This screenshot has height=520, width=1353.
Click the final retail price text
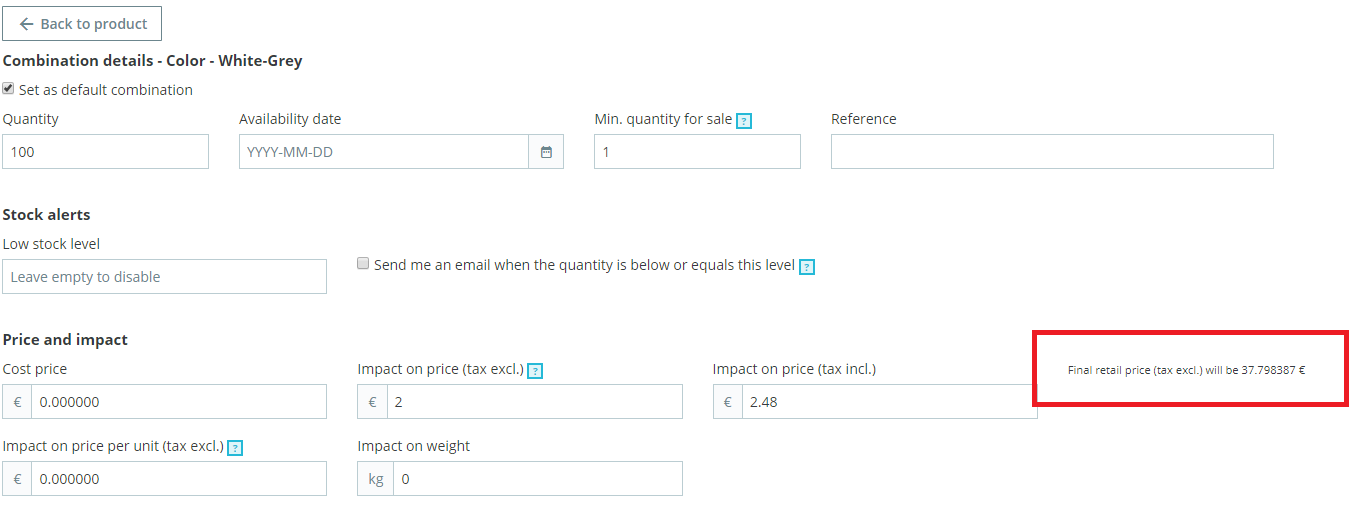tap(1186, 370)
